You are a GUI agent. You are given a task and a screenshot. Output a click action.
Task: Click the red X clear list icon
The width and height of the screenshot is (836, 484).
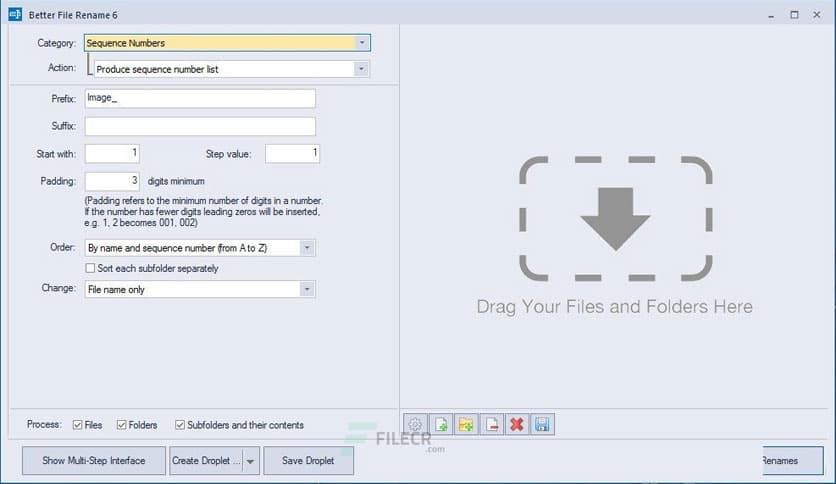[516, 425]
